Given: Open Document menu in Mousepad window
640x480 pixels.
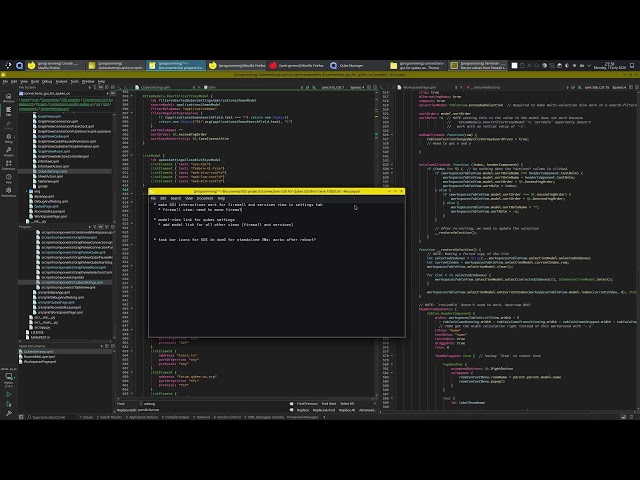Looking at the screenshot, I should click(x=205, y=198).
